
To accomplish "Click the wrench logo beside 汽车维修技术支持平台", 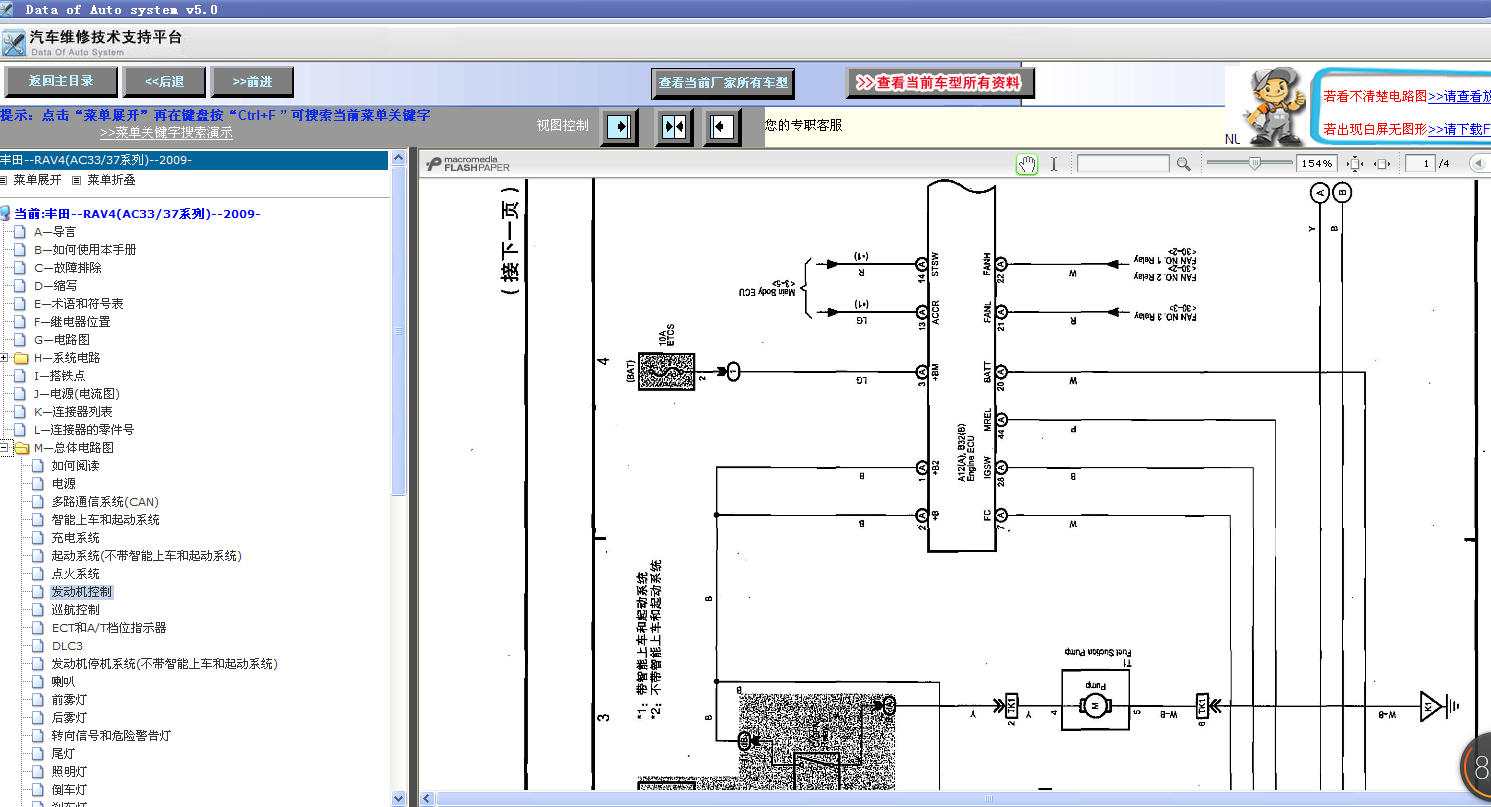I will [13, 42].
